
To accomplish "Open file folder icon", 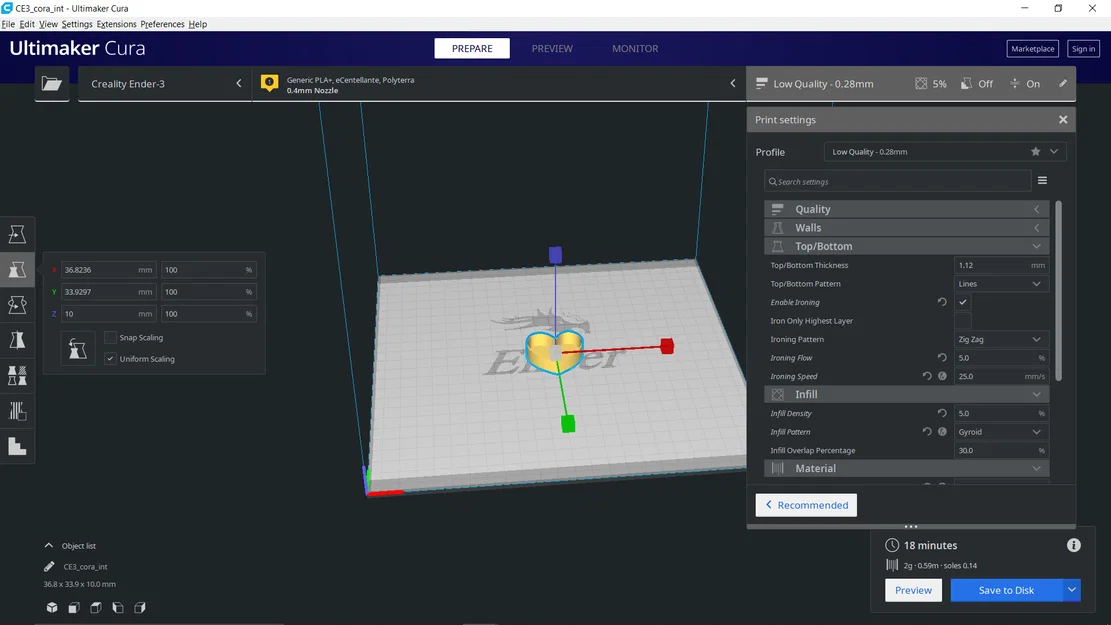I will (x=52, y=84).
